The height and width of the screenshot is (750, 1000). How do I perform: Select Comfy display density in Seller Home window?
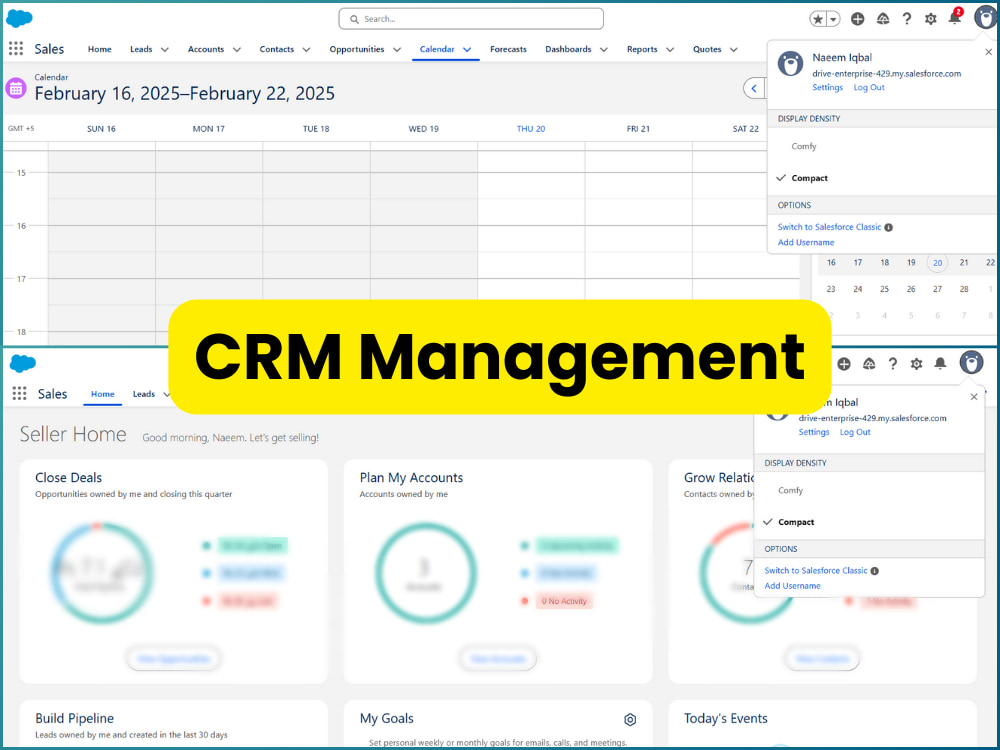tap(790, 490)
